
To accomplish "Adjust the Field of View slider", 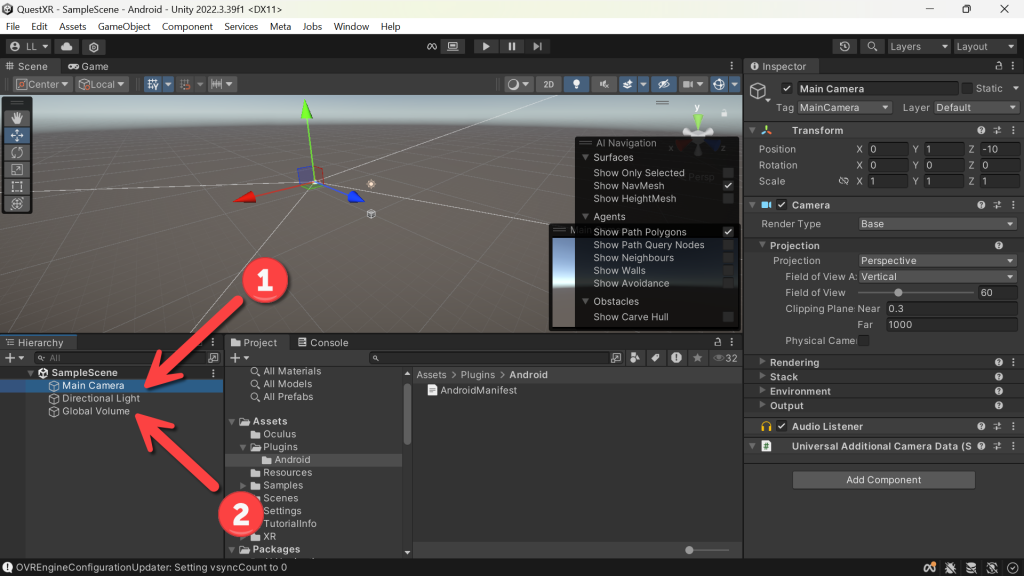I will click(x=916, y=293).
